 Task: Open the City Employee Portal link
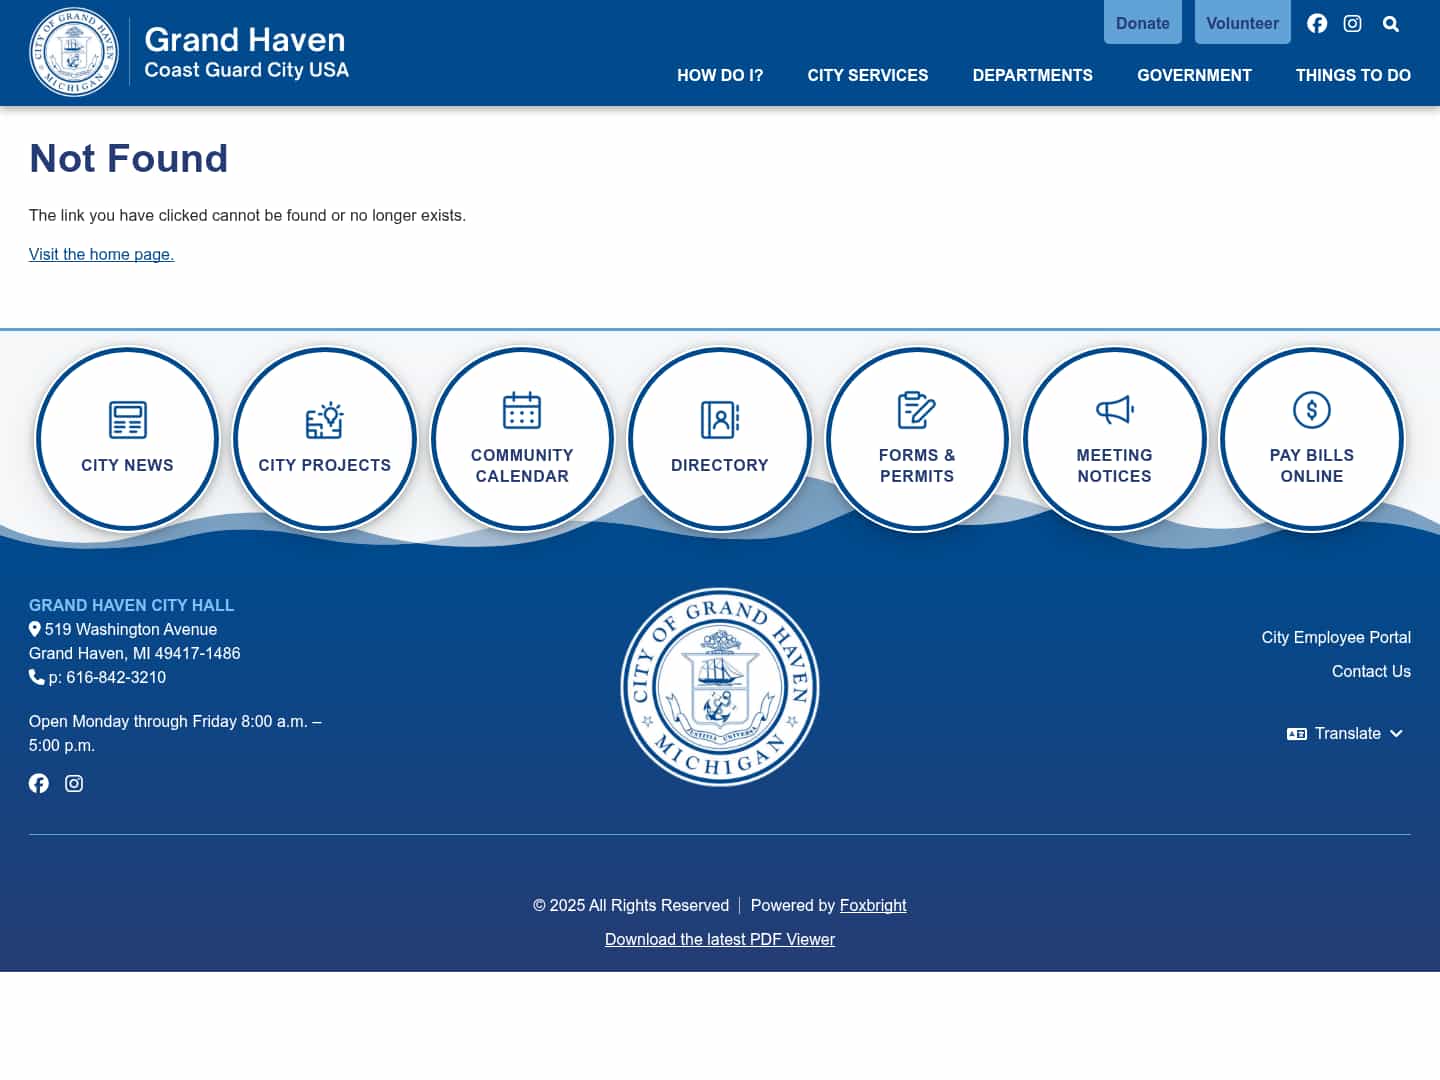[1336, 637]
